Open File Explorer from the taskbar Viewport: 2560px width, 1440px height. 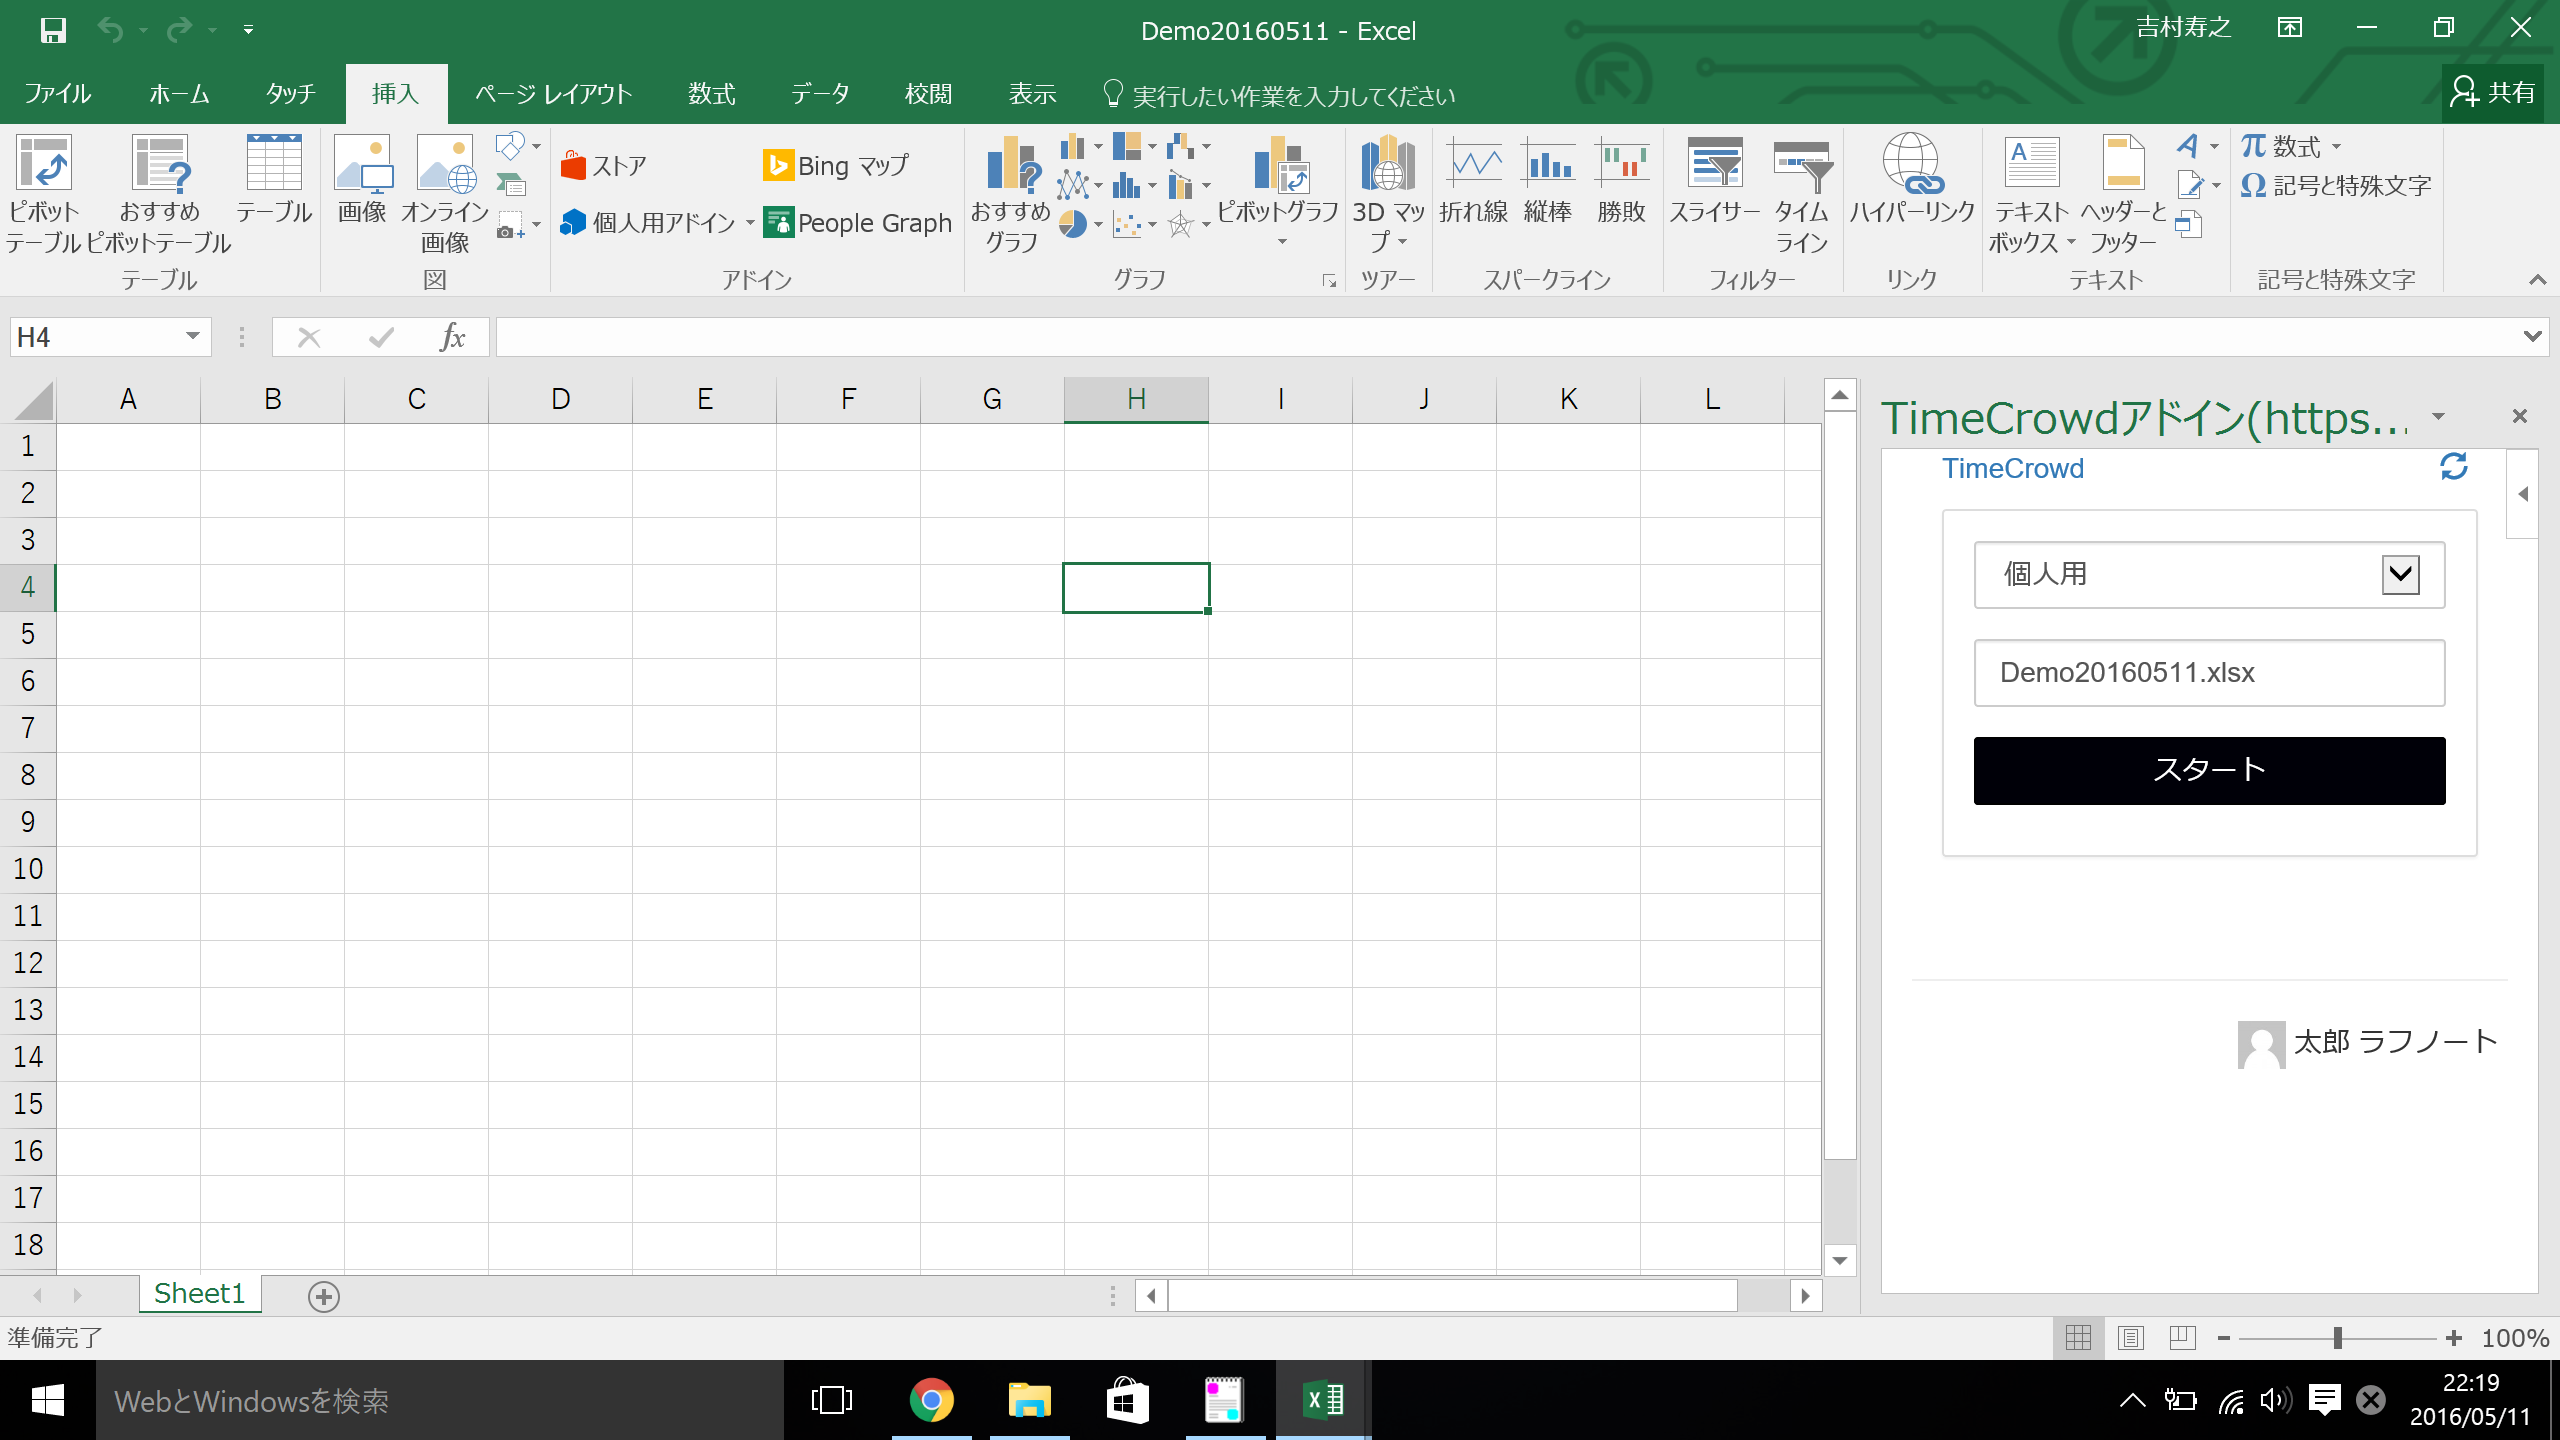point(1029,1400)
